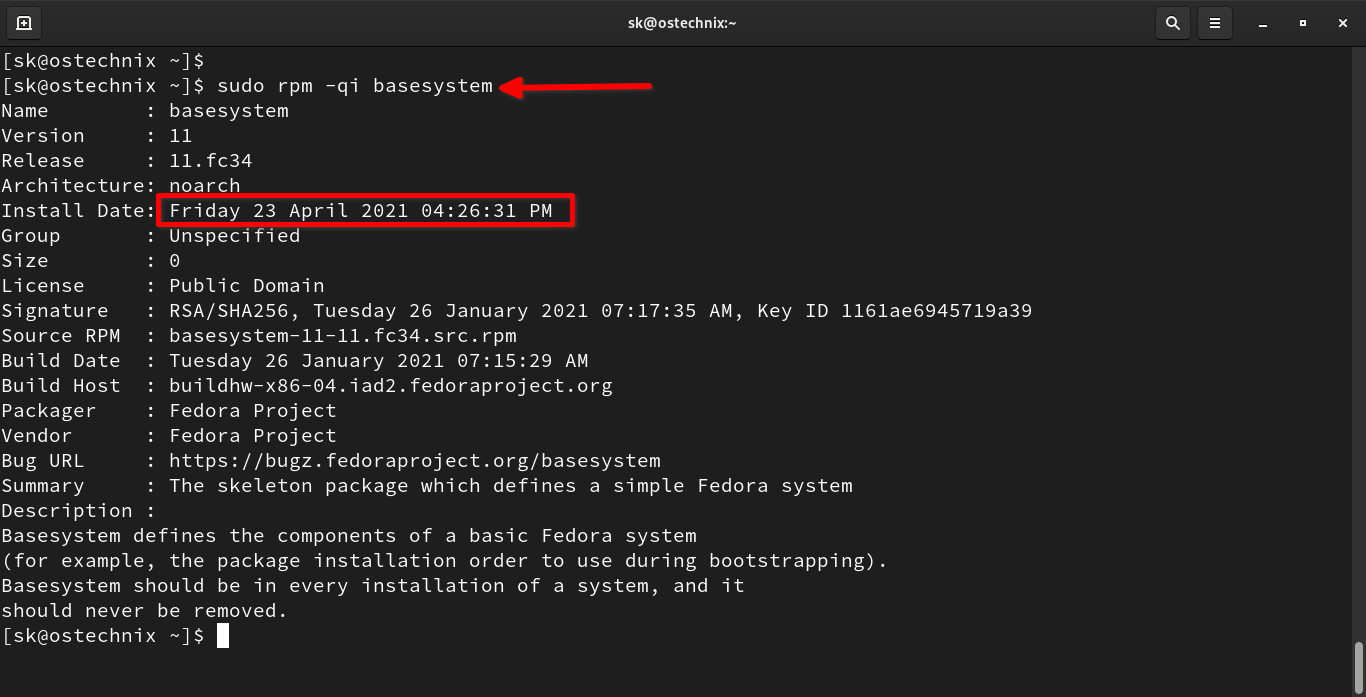Open the hamburger menu

pos(1214,22)
